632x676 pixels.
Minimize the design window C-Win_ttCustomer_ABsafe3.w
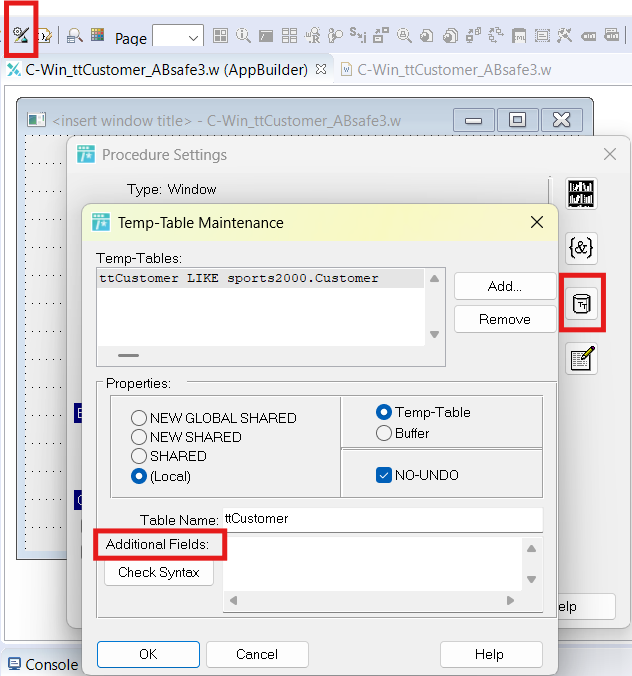[473, 120]
